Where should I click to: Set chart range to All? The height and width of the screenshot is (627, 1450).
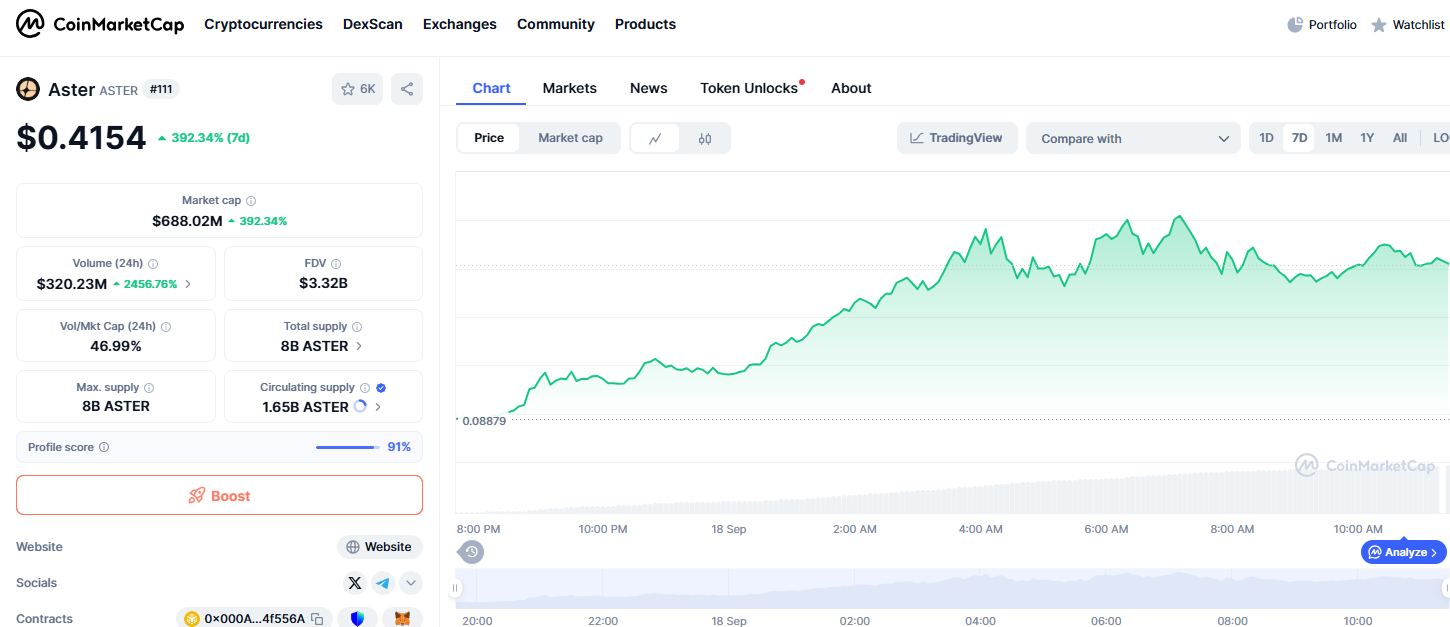click(1400, 138)
